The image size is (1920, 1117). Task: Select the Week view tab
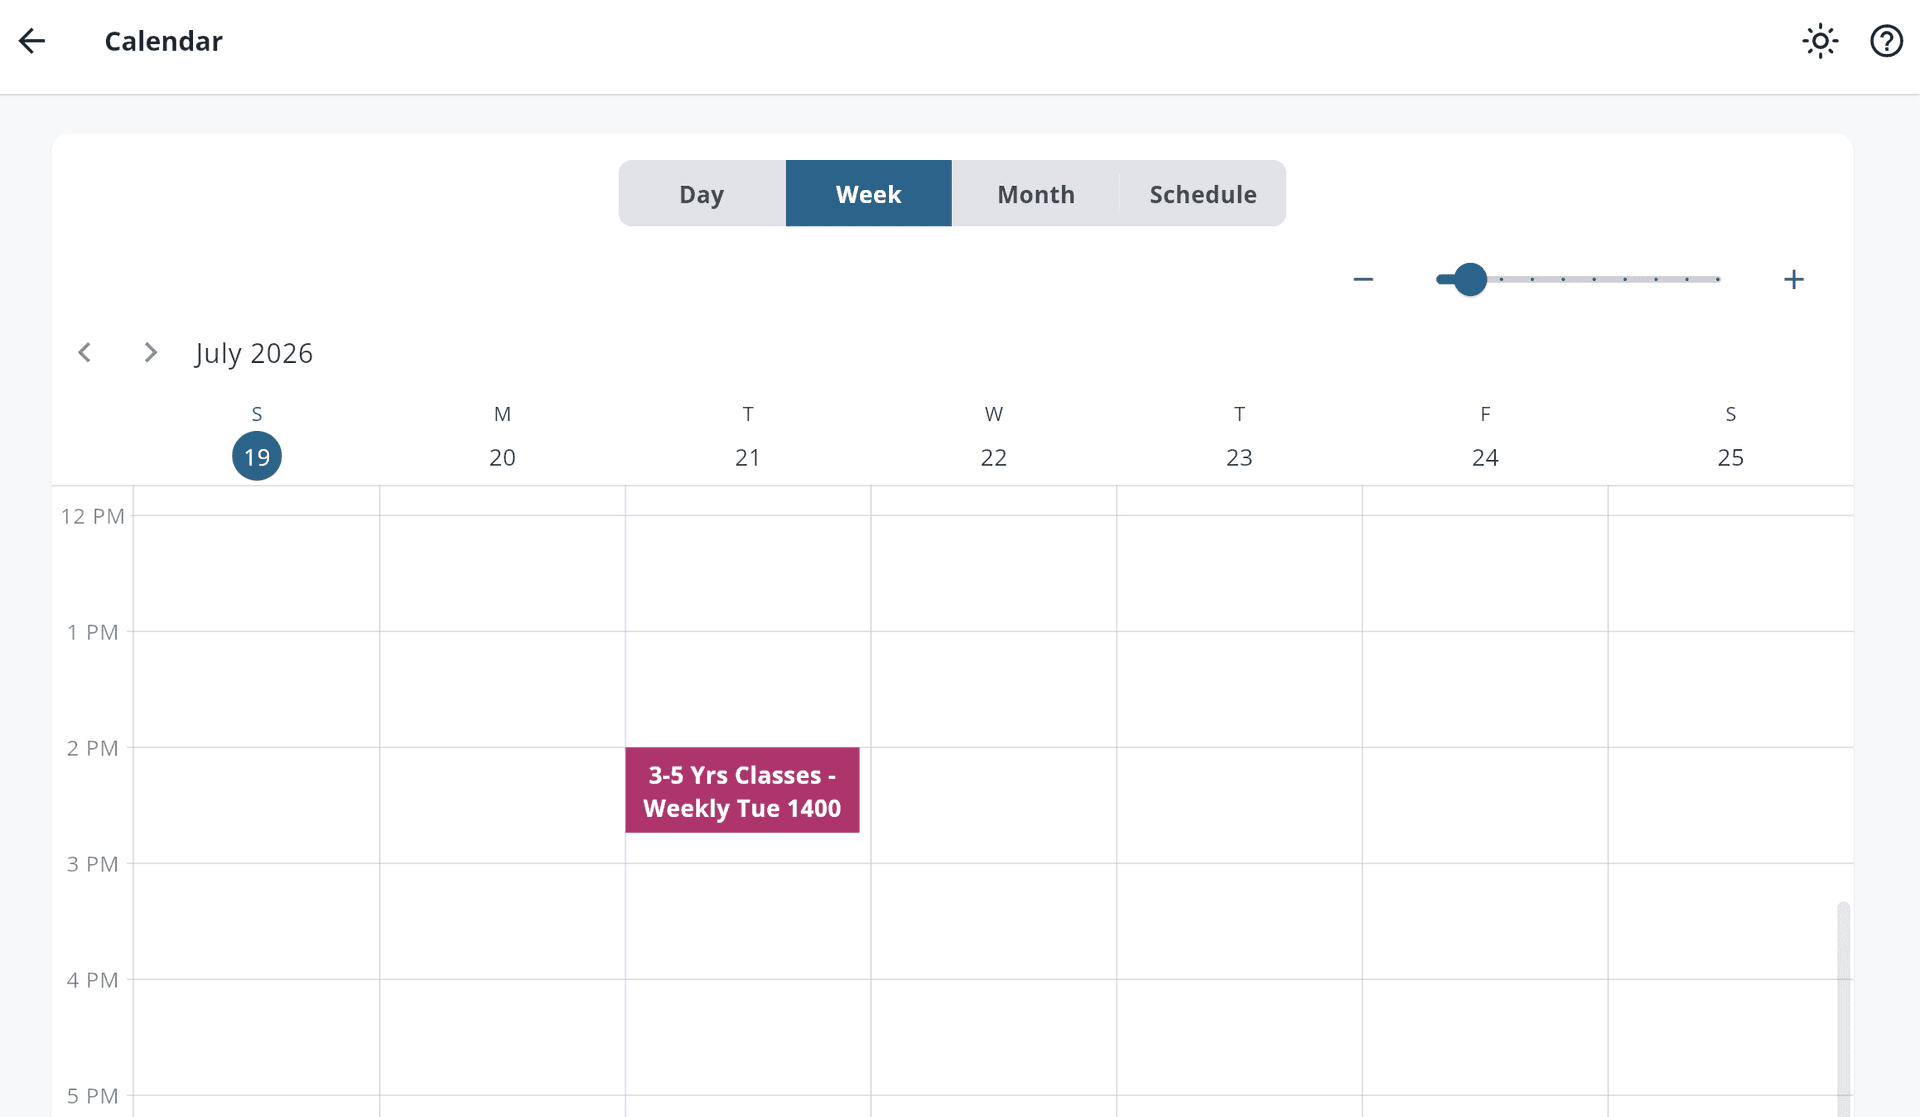869,193
